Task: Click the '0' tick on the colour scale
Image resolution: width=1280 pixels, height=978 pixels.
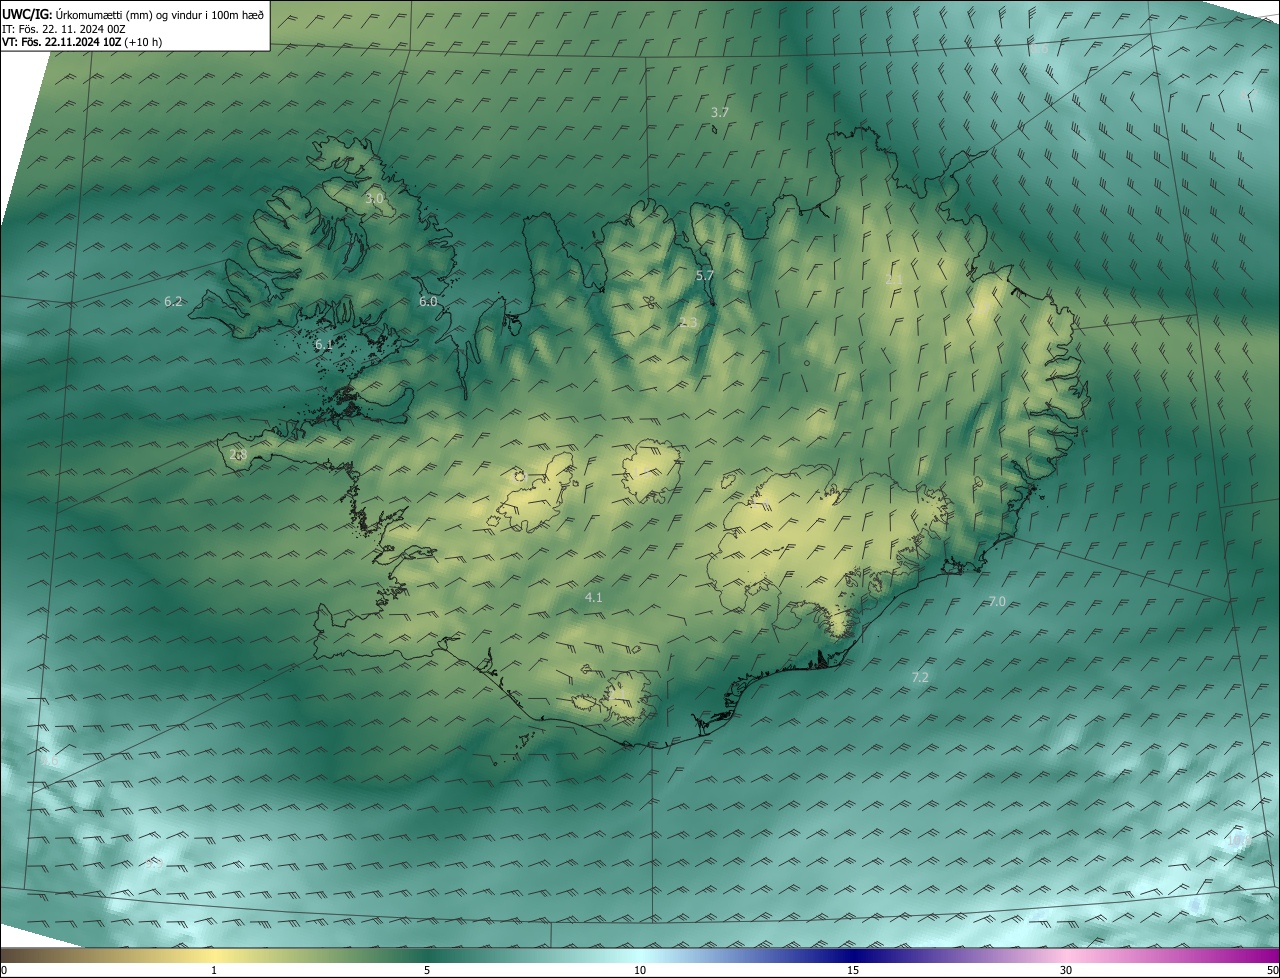Action: pos(4,970)
